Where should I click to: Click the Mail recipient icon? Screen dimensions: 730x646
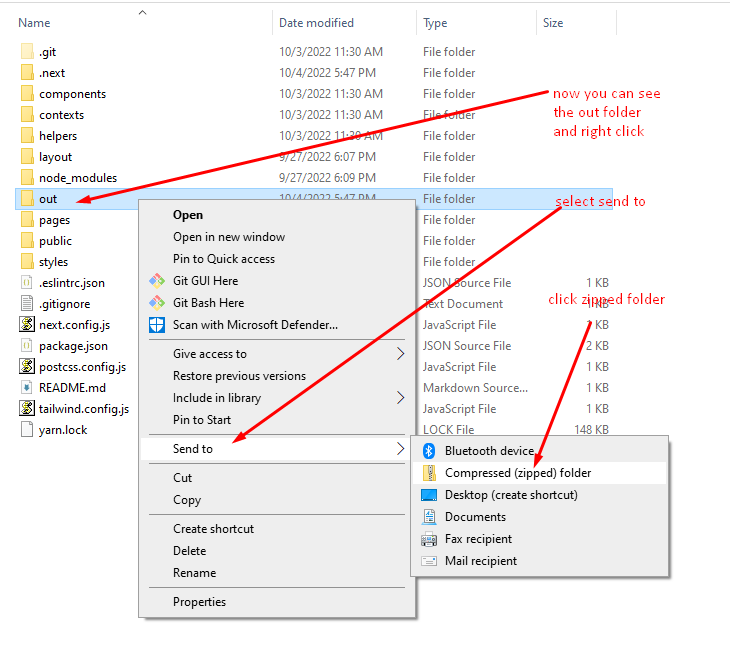[429, 561]
